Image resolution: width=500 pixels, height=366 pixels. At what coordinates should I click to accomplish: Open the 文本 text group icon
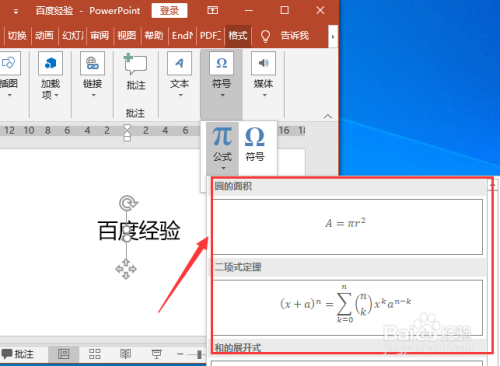(179, 63)
